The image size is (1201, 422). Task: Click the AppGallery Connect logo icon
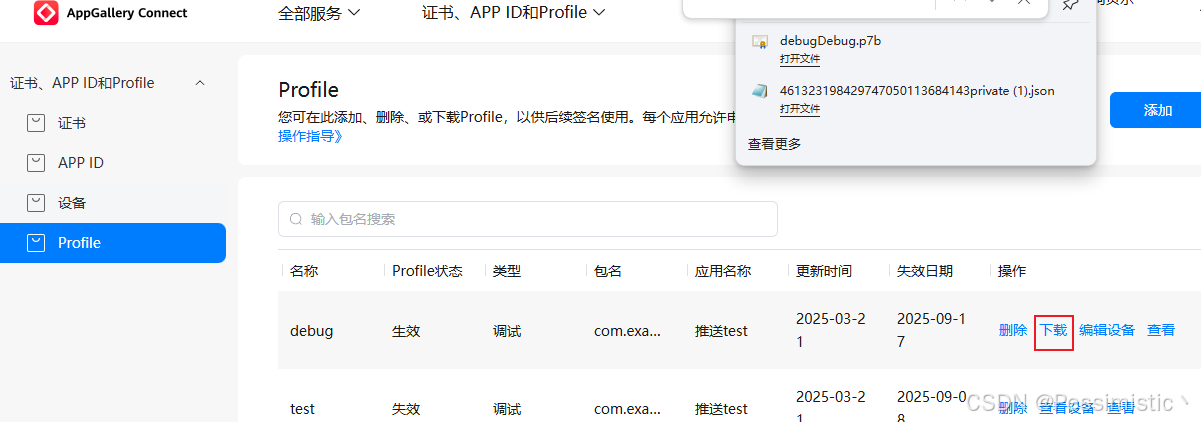[x=46, y=13]
